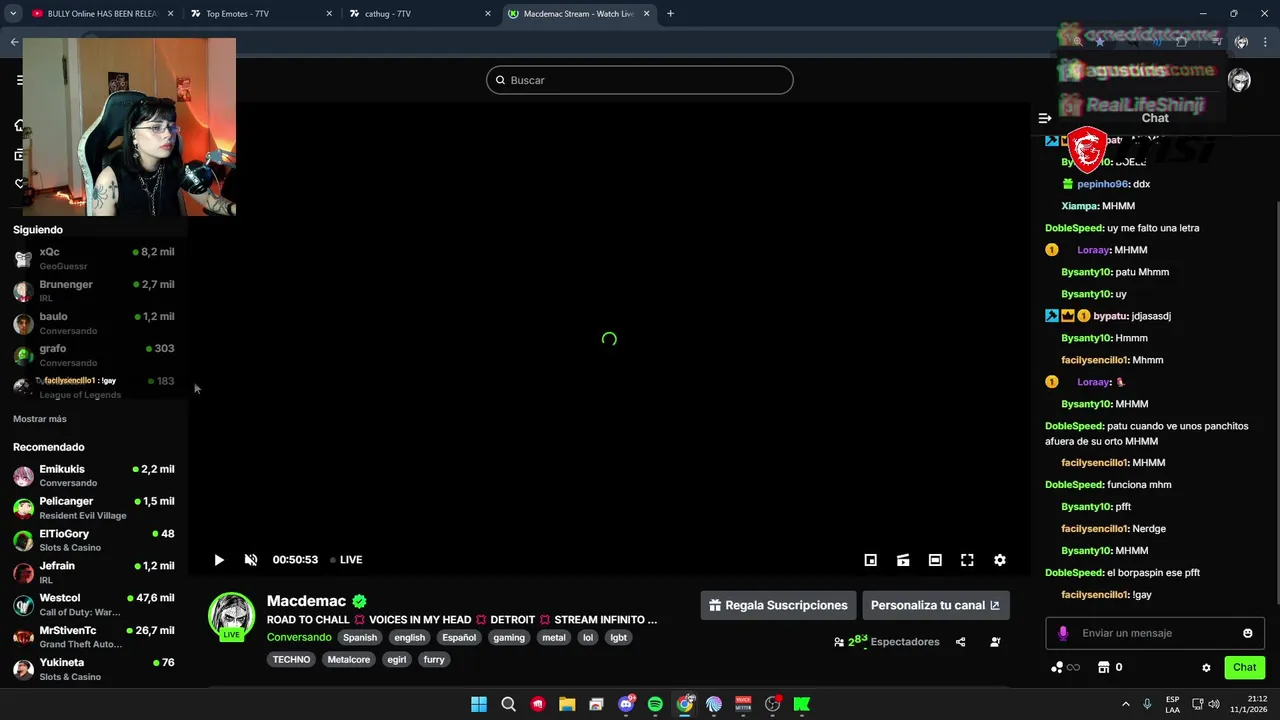The height and width of the screenshot is (720, 1280).
Task: Enter fullscreen mode in the player
Action: (x=967, y=560)
